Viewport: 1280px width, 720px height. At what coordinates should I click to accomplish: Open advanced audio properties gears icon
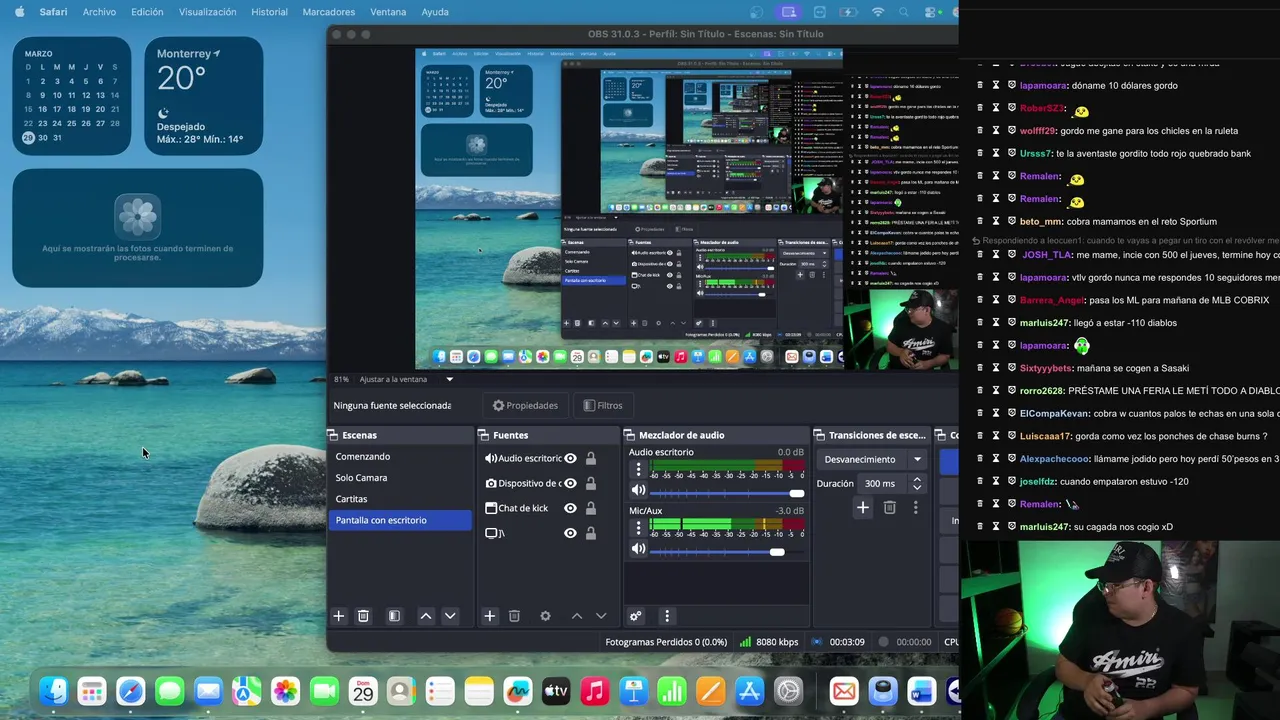[635, 616]
